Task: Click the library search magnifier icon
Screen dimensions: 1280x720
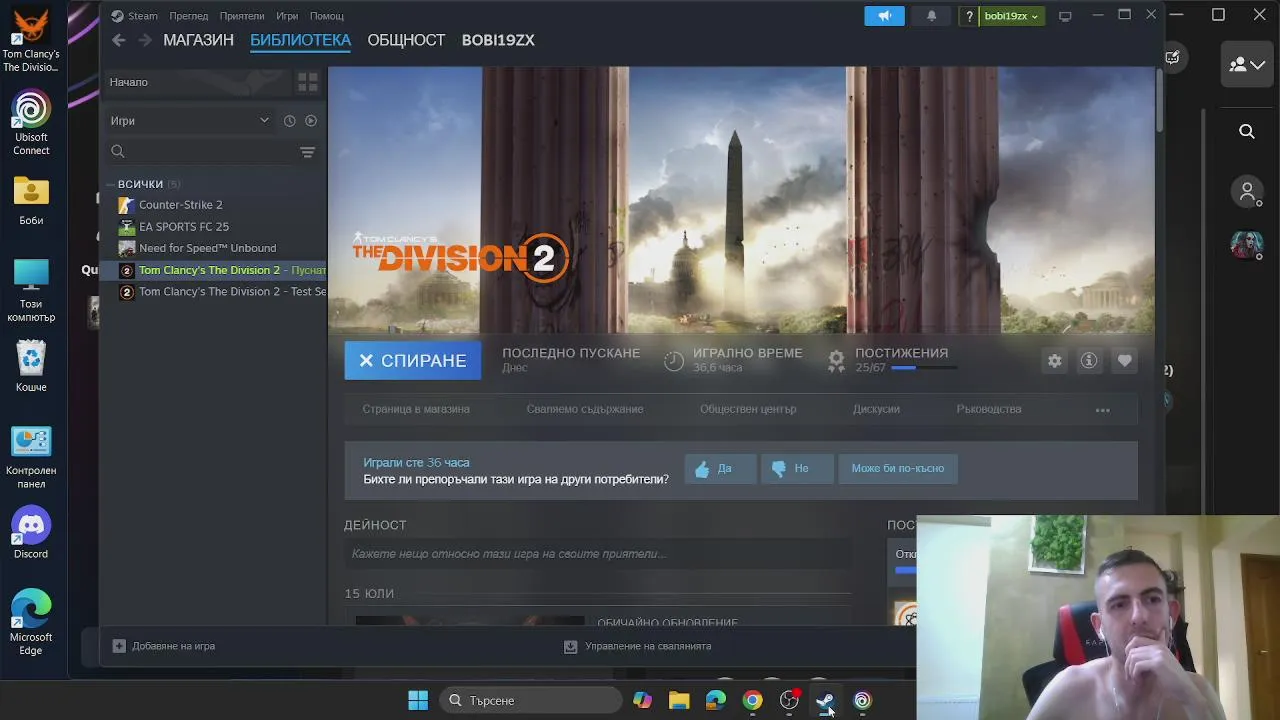Action: click(118, 152)
